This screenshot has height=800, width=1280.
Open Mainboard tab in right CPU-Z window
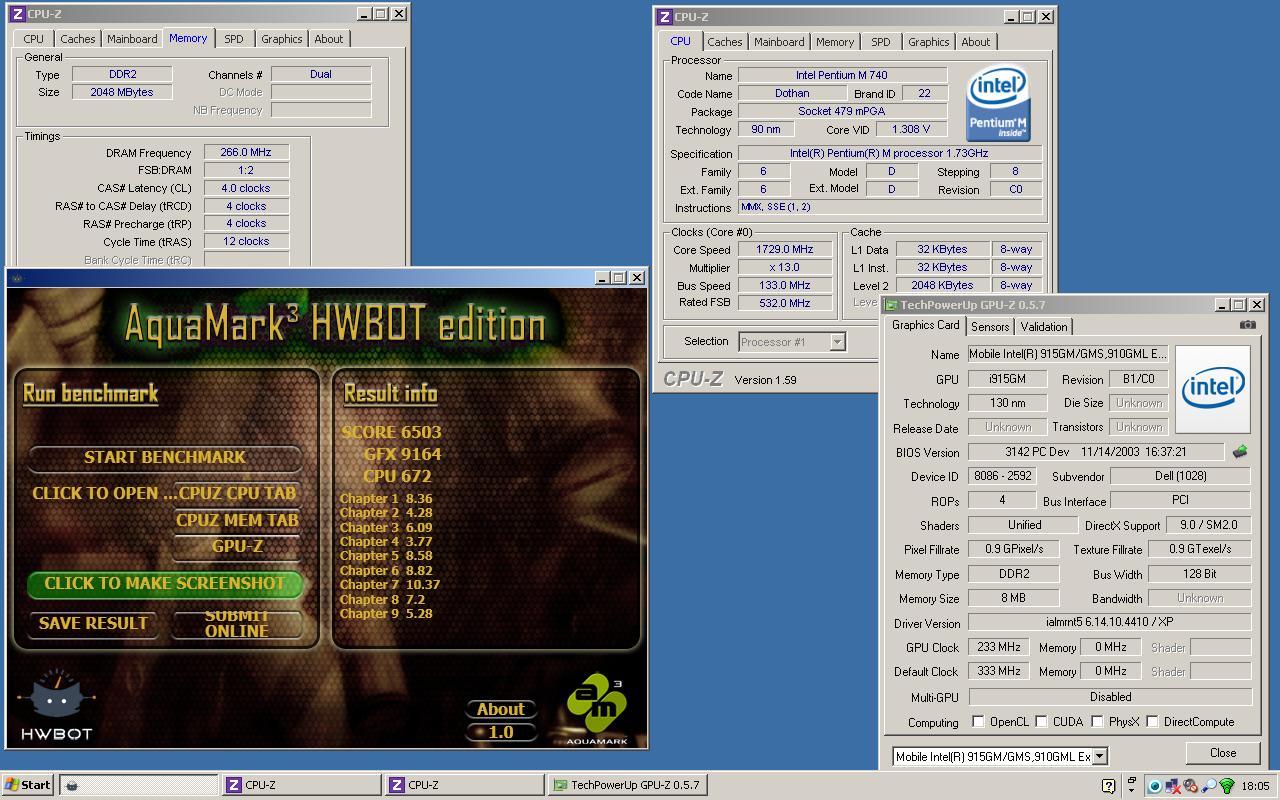[779, 42]
